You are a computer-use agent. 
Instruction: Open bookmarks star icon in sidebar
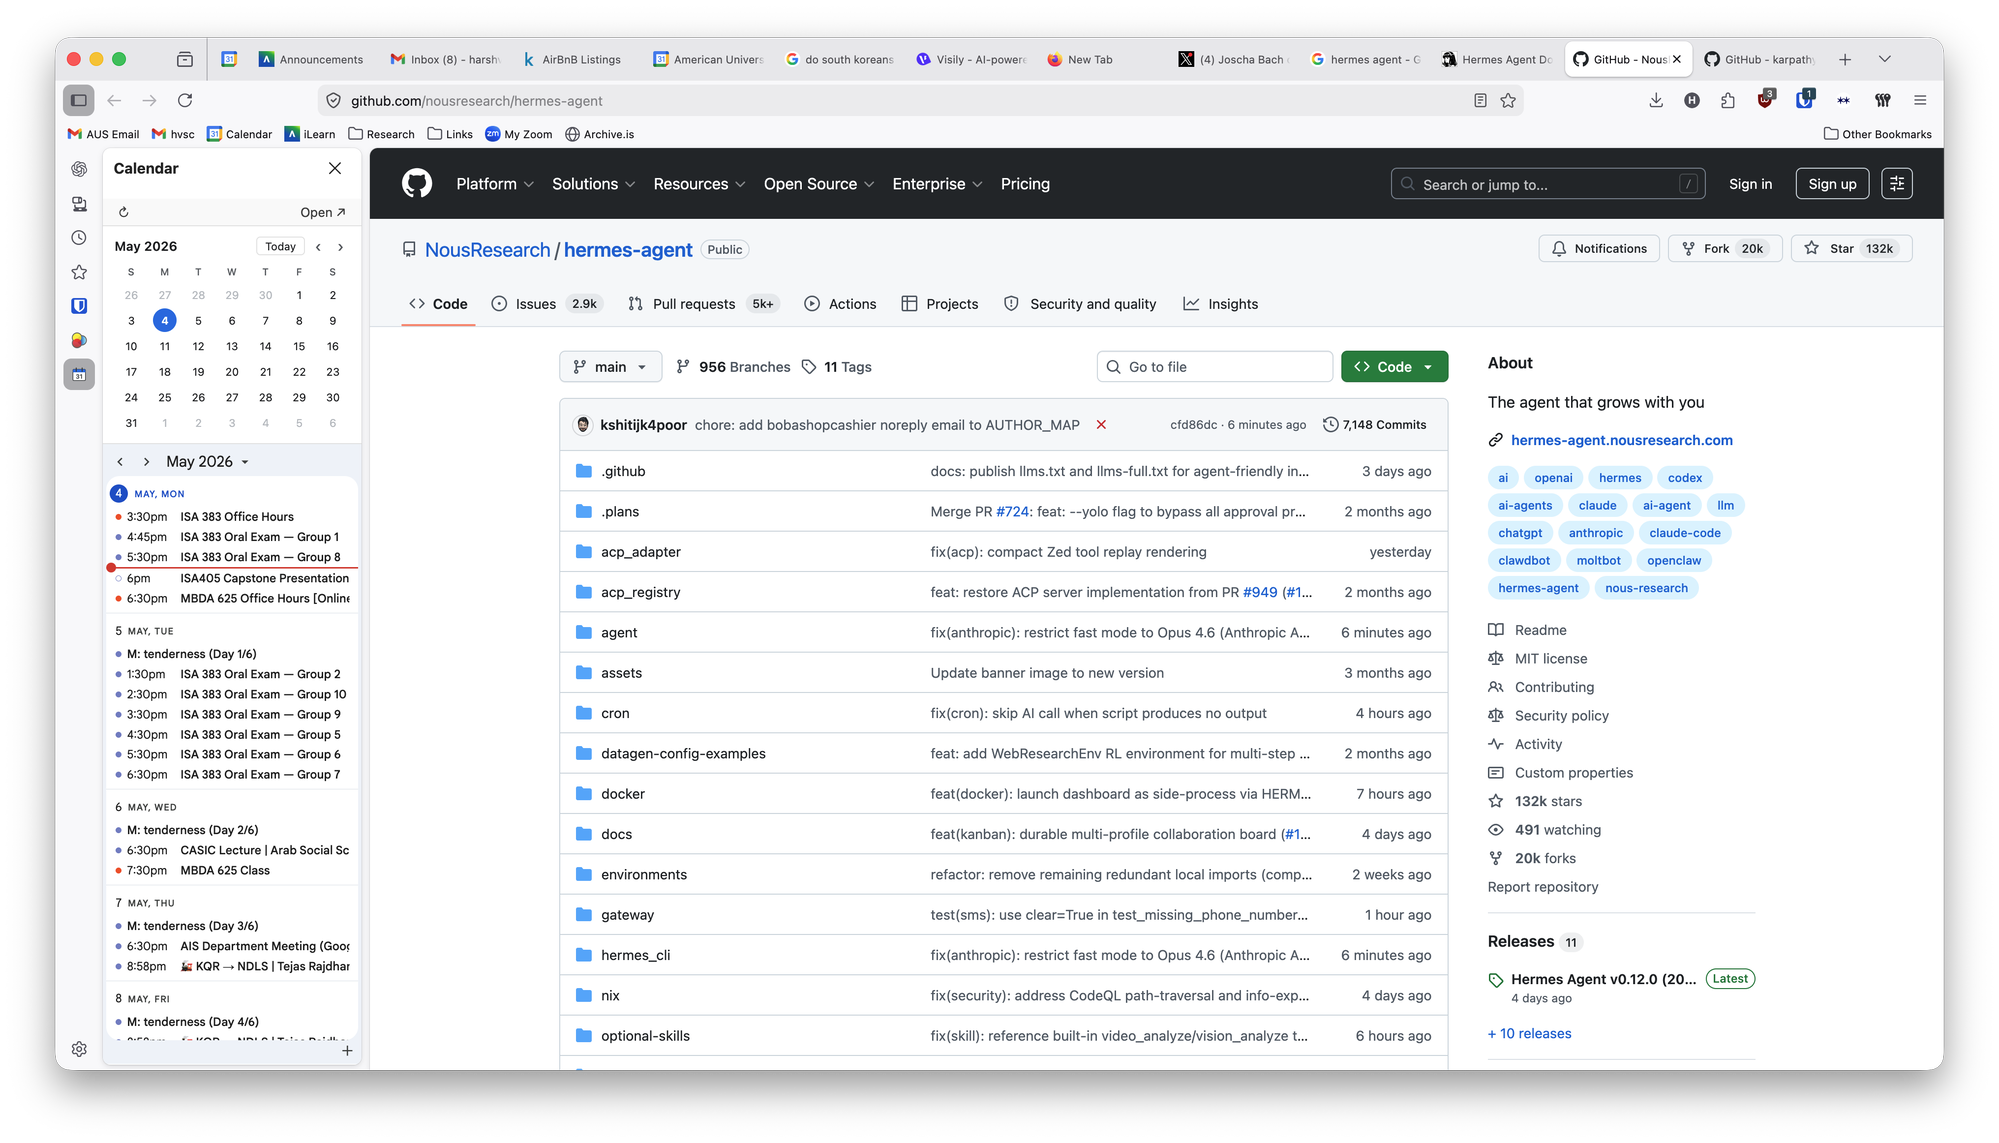(79, 272)
